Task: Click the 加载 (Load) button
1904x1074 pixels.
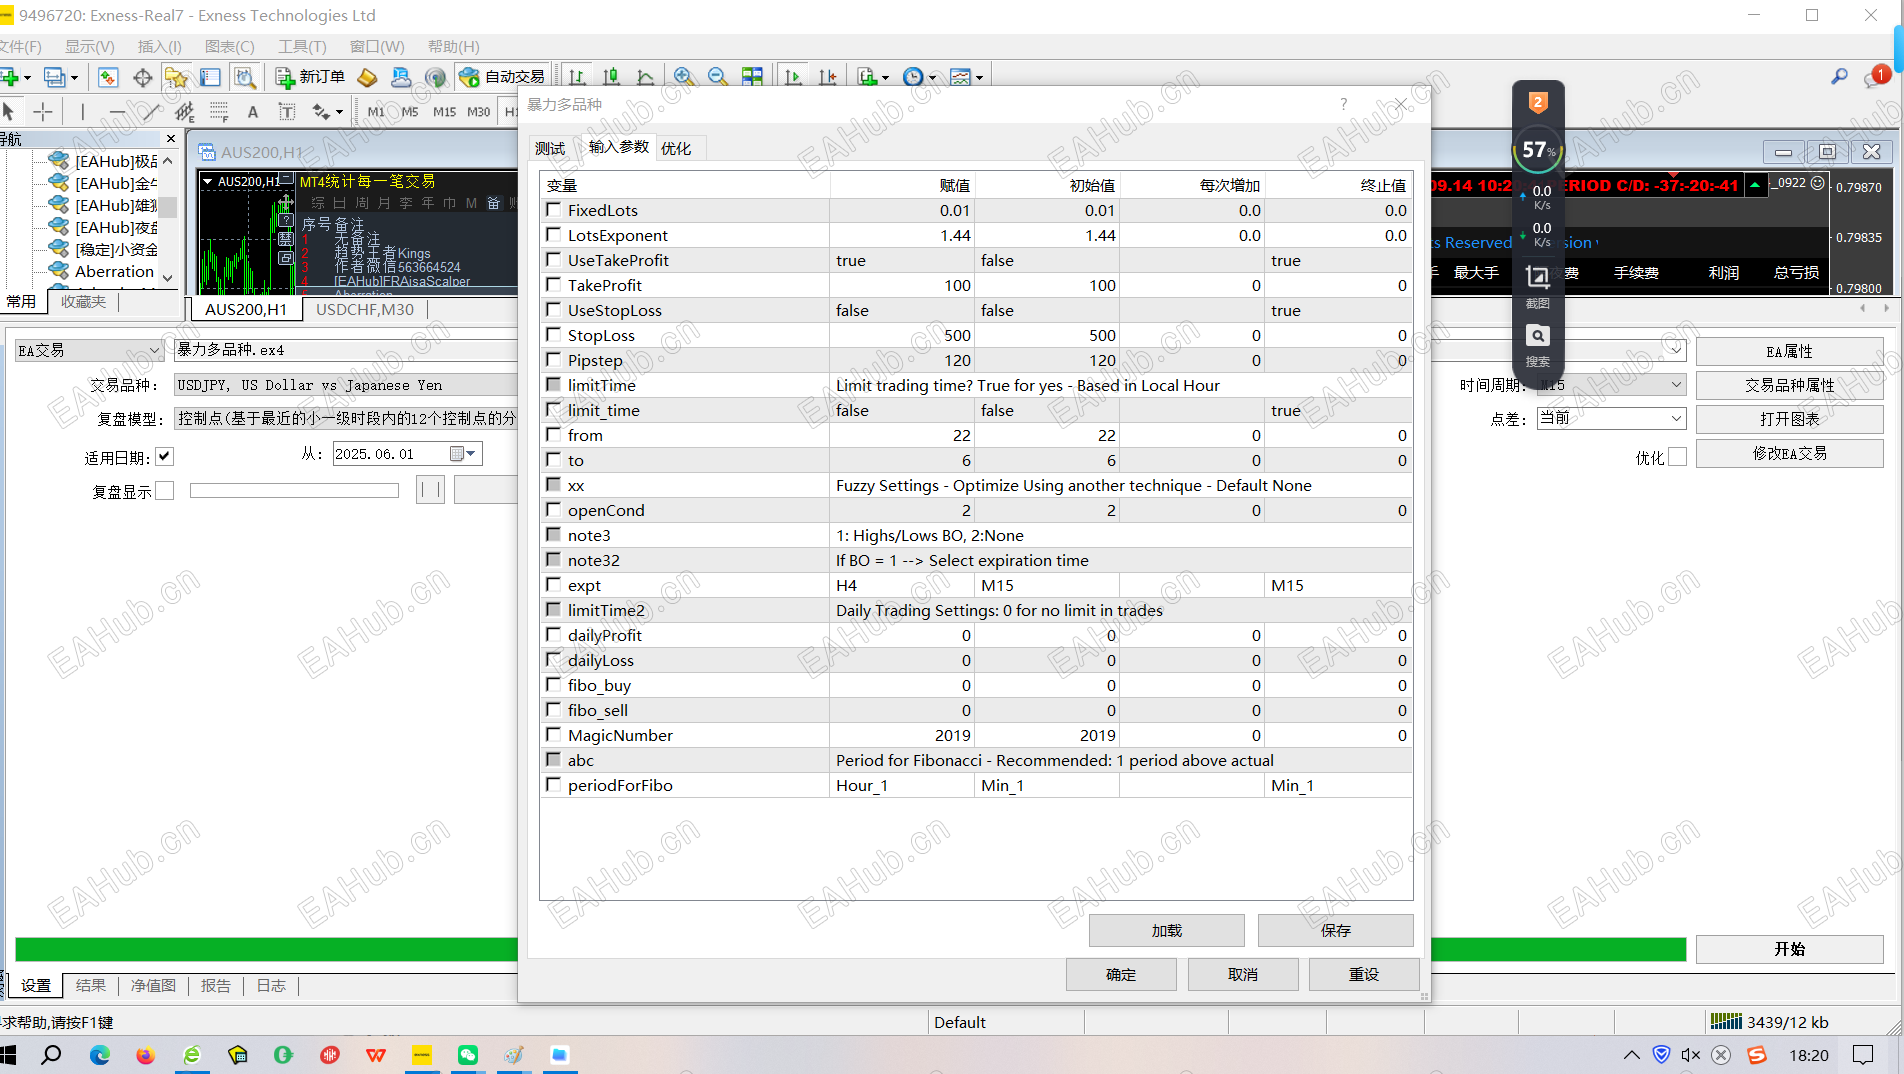Action: pos(1167,931)
